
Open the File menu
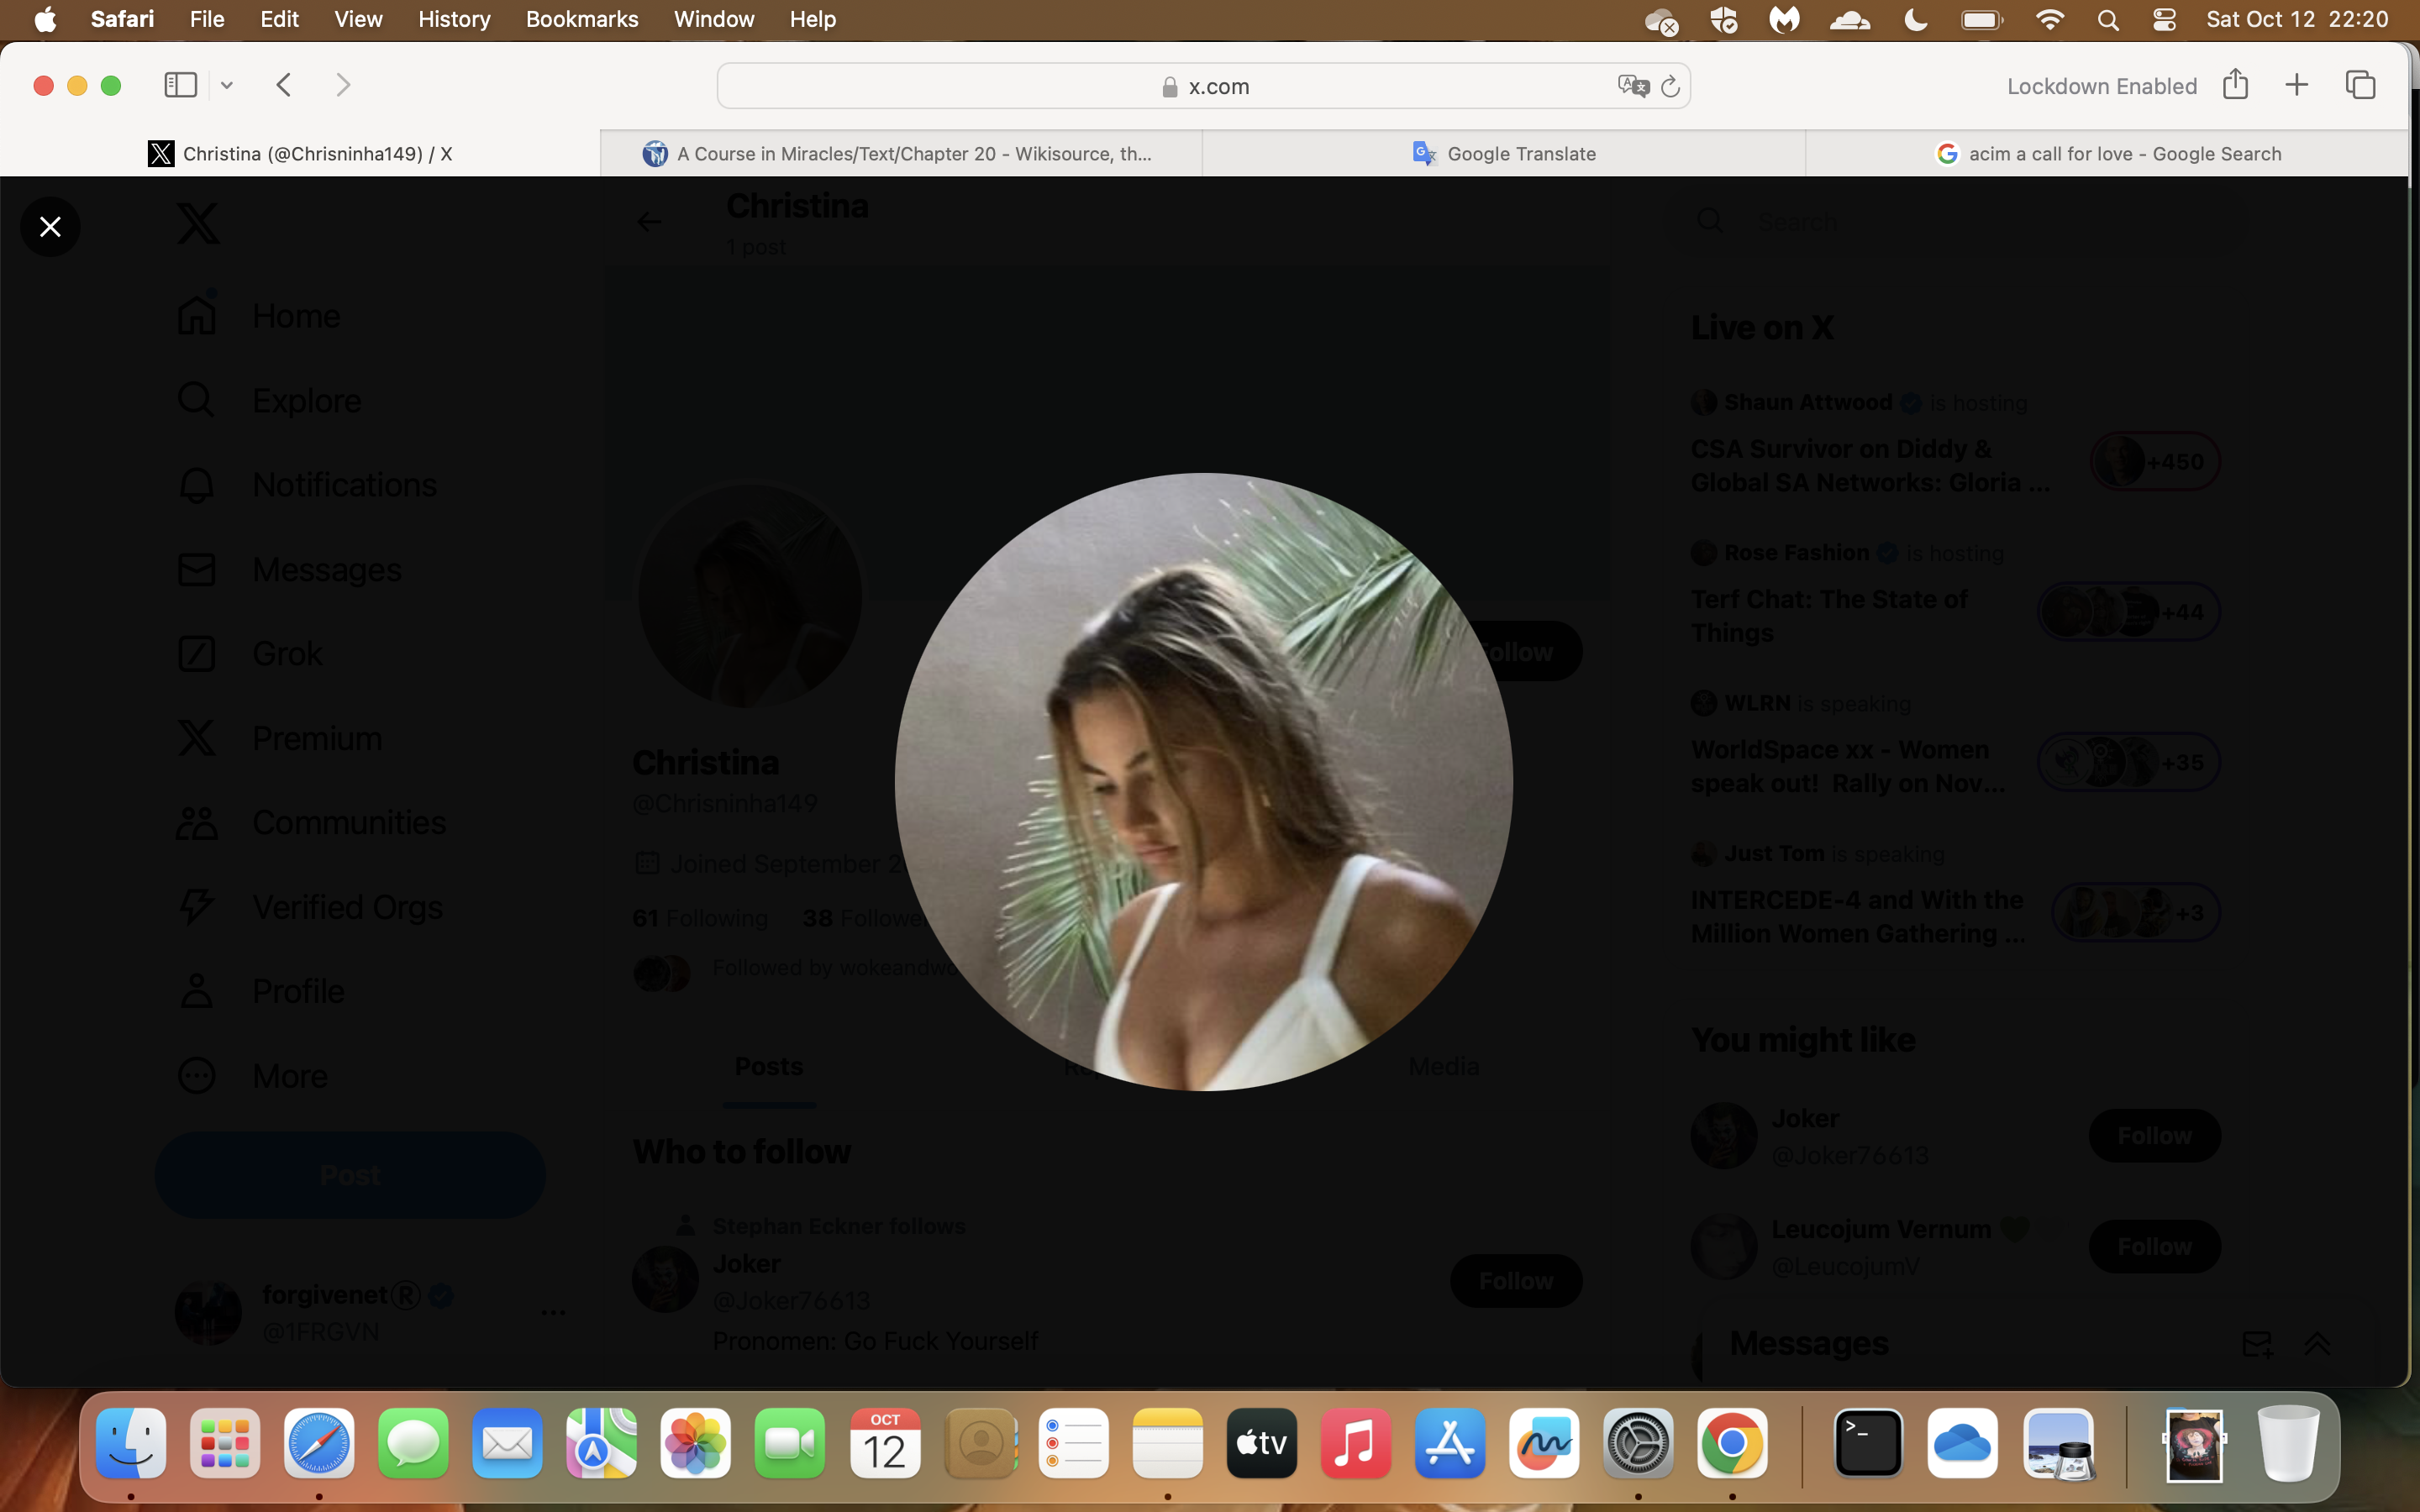(x=207, y=20)
